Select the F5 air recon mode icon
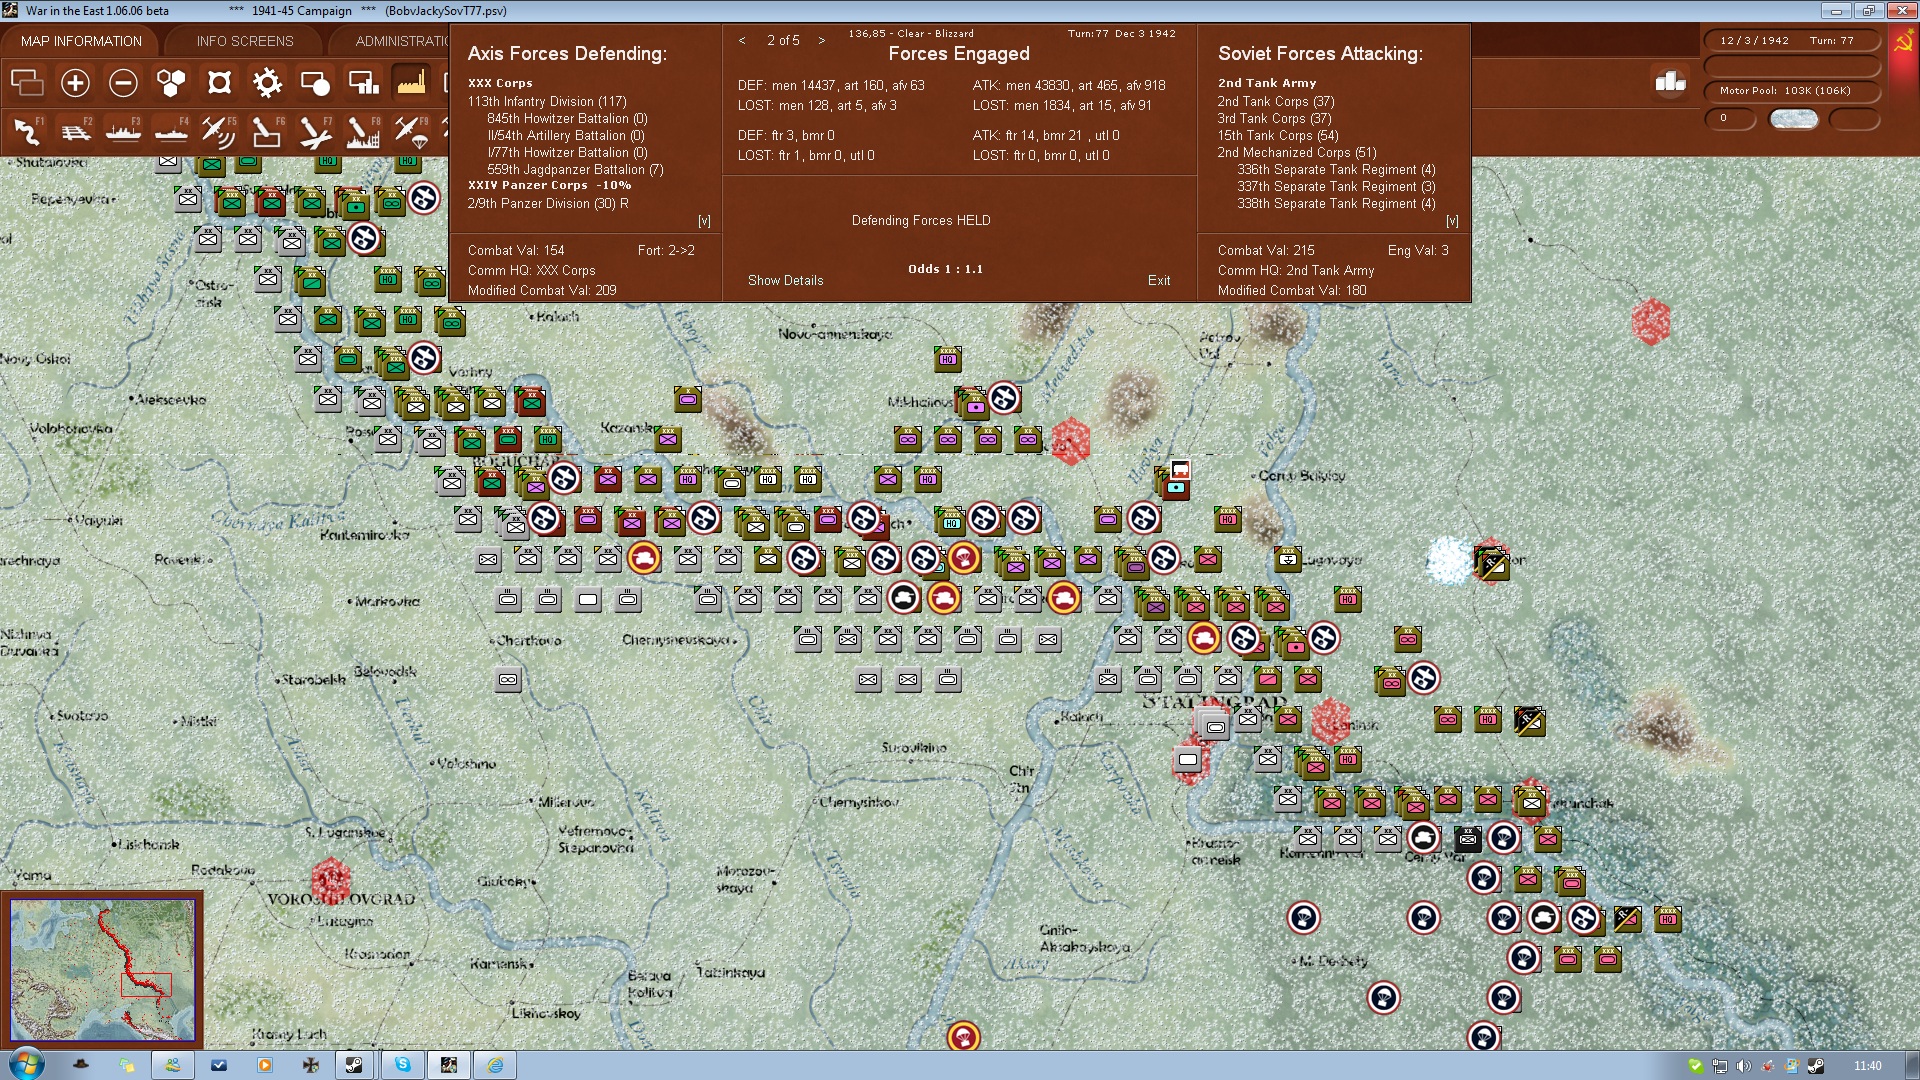Screen dimensions: 1920x1080 pyautogui.click(x=219, y=132)
